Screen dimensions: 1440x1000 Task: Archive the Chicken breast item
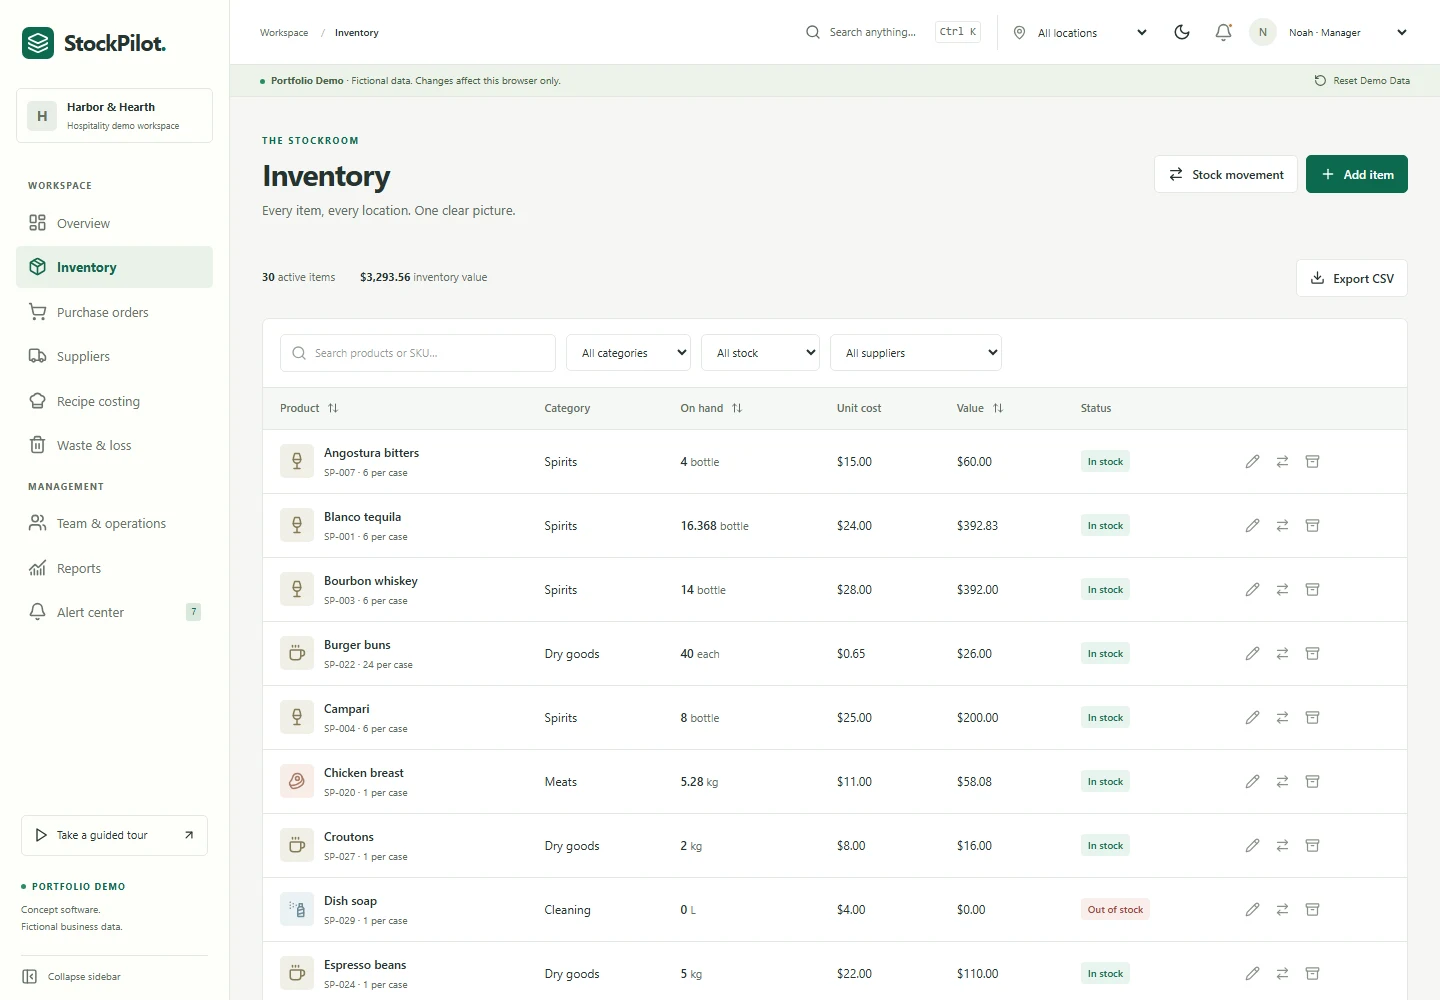point(1313,782)
